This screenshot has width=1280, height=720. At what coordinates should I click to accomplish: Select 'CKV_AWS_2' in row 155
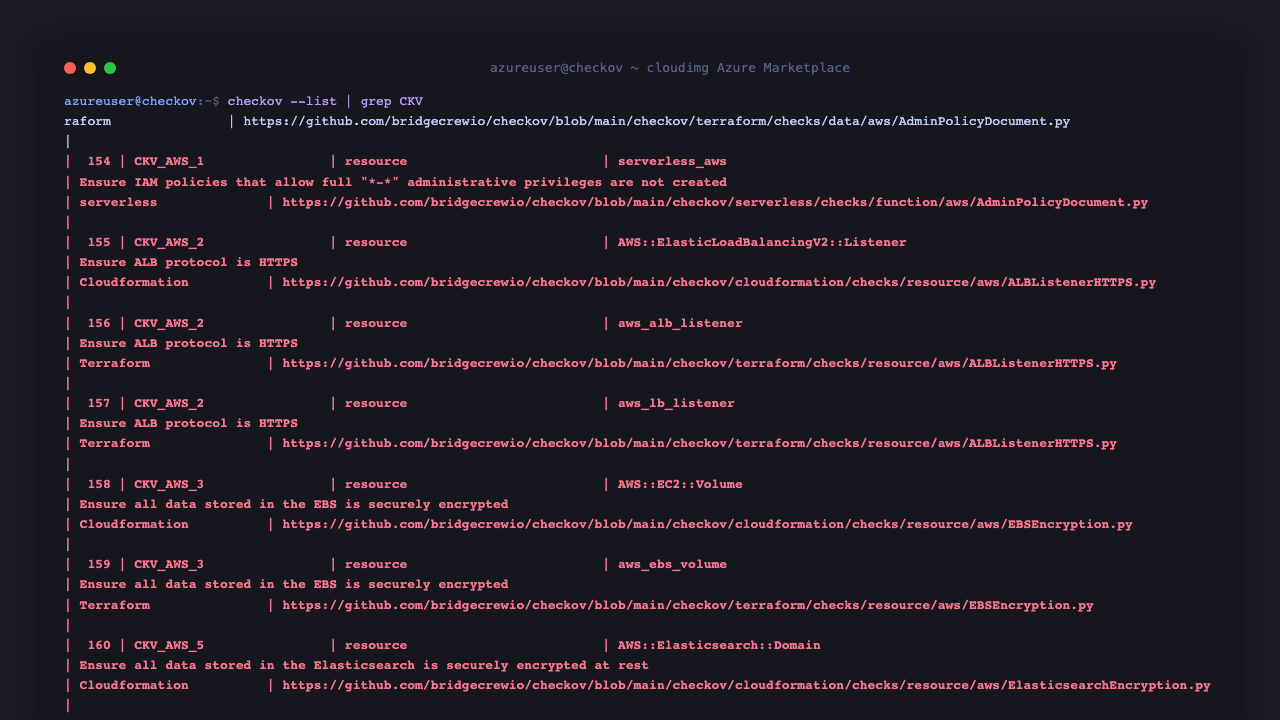[169, 242]
